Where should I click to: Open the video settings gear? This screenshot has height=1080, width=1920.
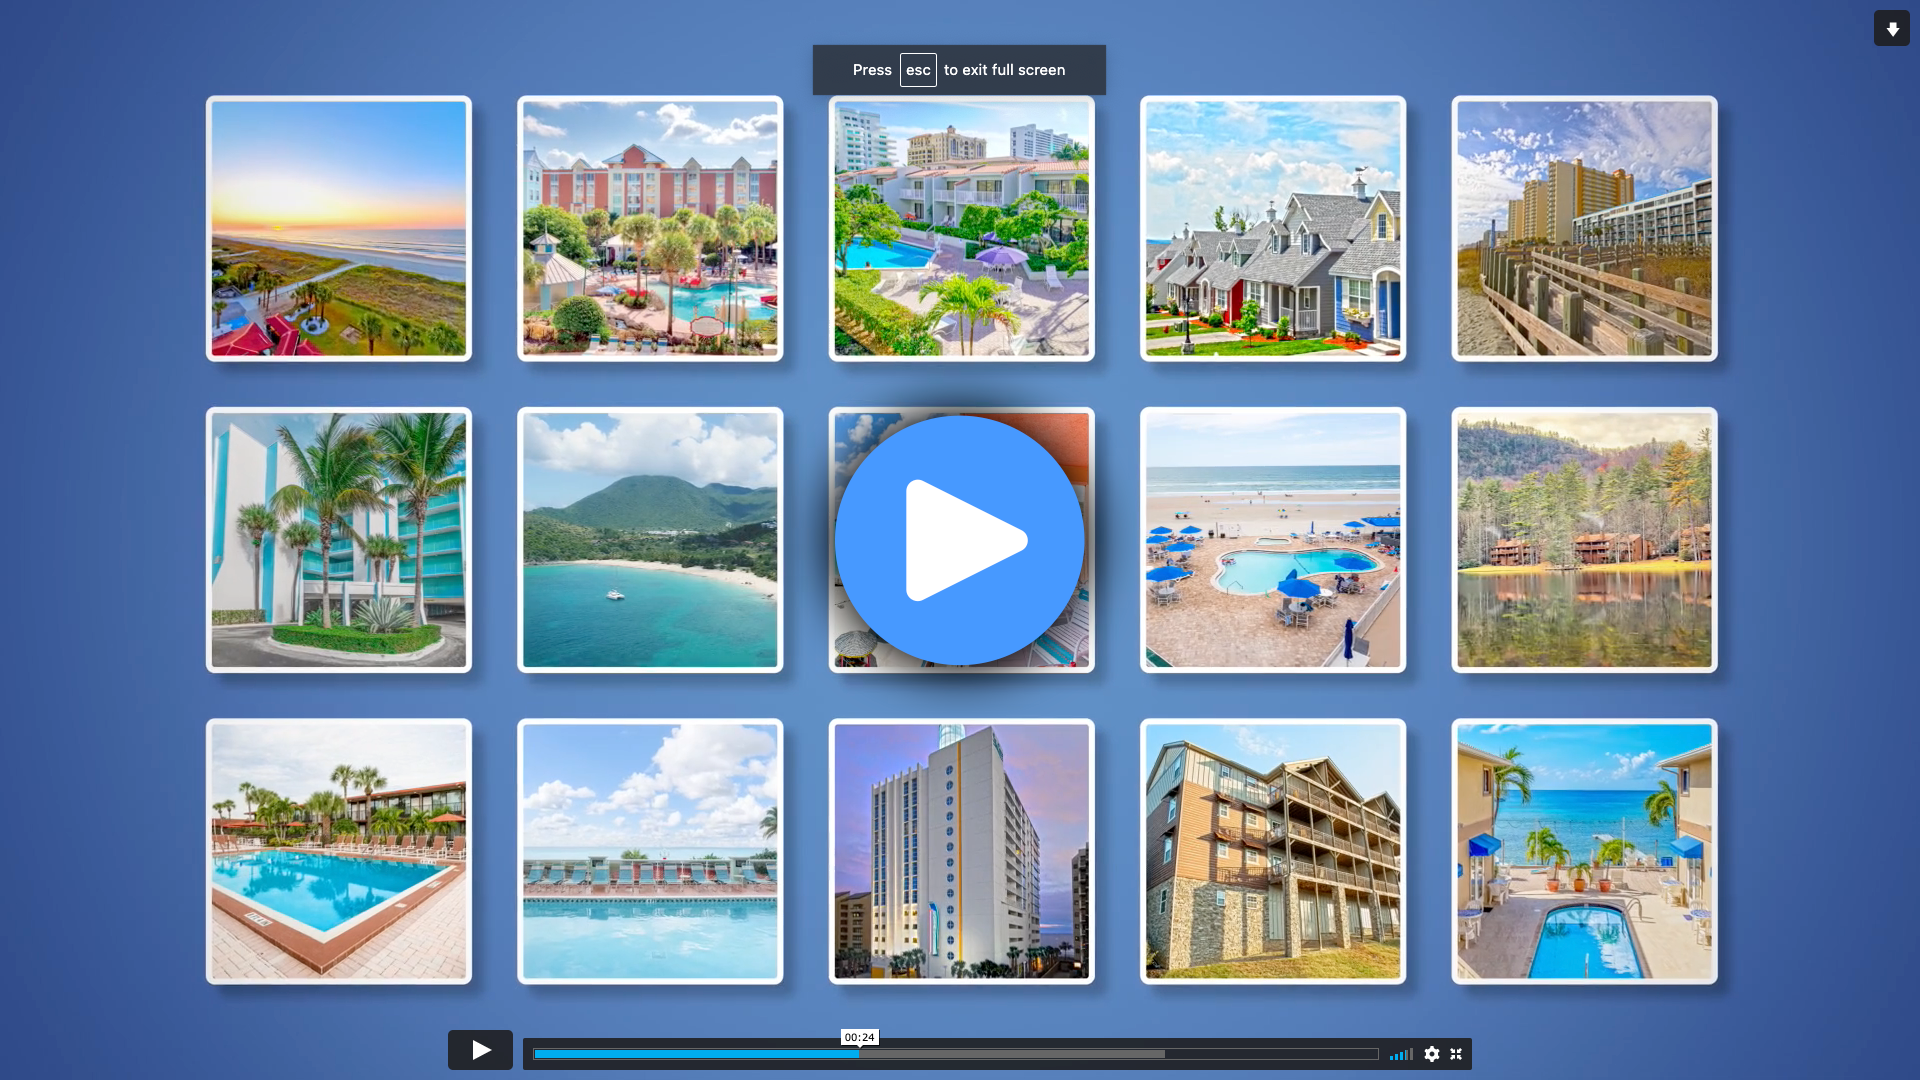tap(1432, 1054)
